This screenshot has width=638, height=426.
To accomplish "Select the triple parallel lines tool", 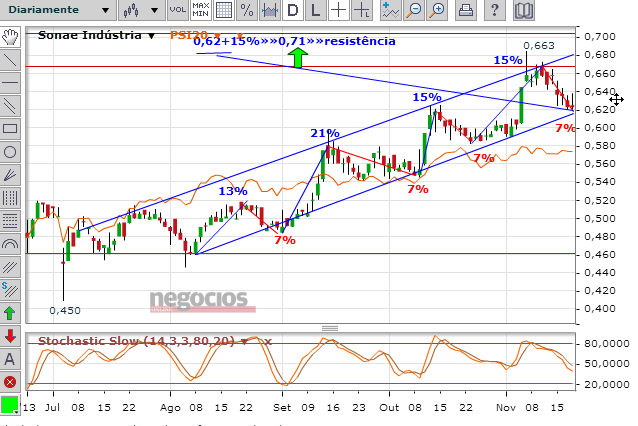I will (10, 267).
